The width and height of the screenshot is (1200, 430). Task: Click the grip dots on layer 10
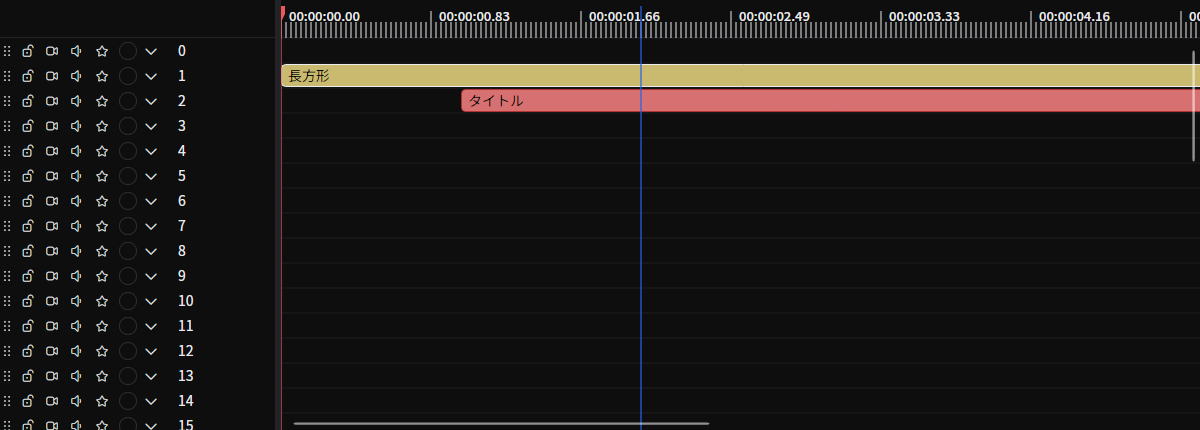[7, 301]
